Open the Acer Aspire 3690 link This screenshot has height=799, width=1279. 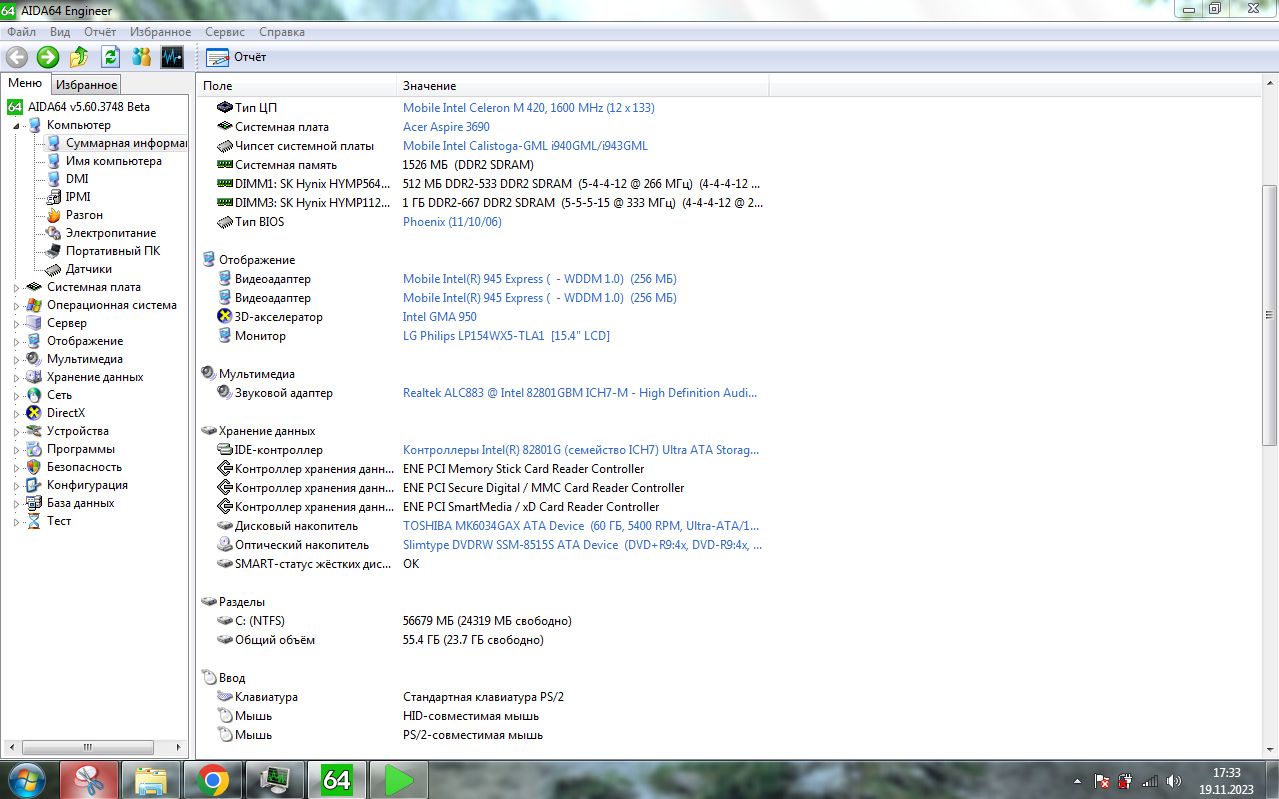(x=446, y=127)
